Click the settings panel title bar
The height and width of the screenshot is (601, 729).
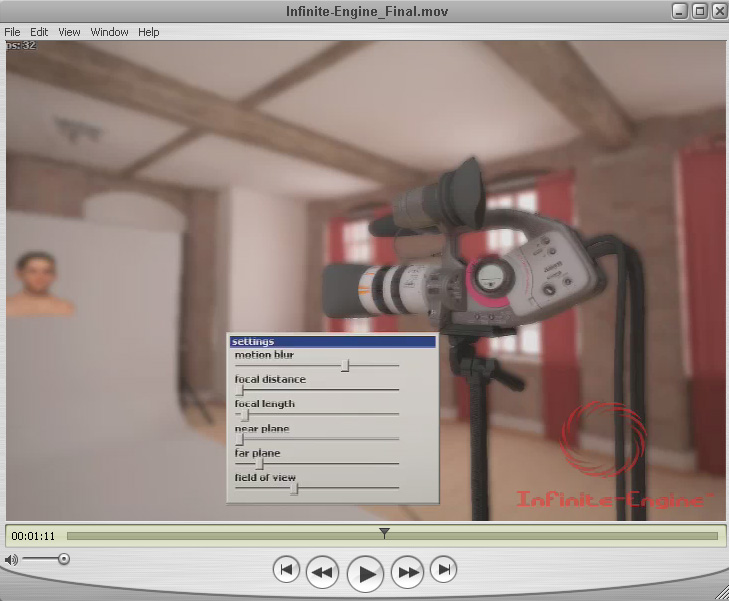332,342
